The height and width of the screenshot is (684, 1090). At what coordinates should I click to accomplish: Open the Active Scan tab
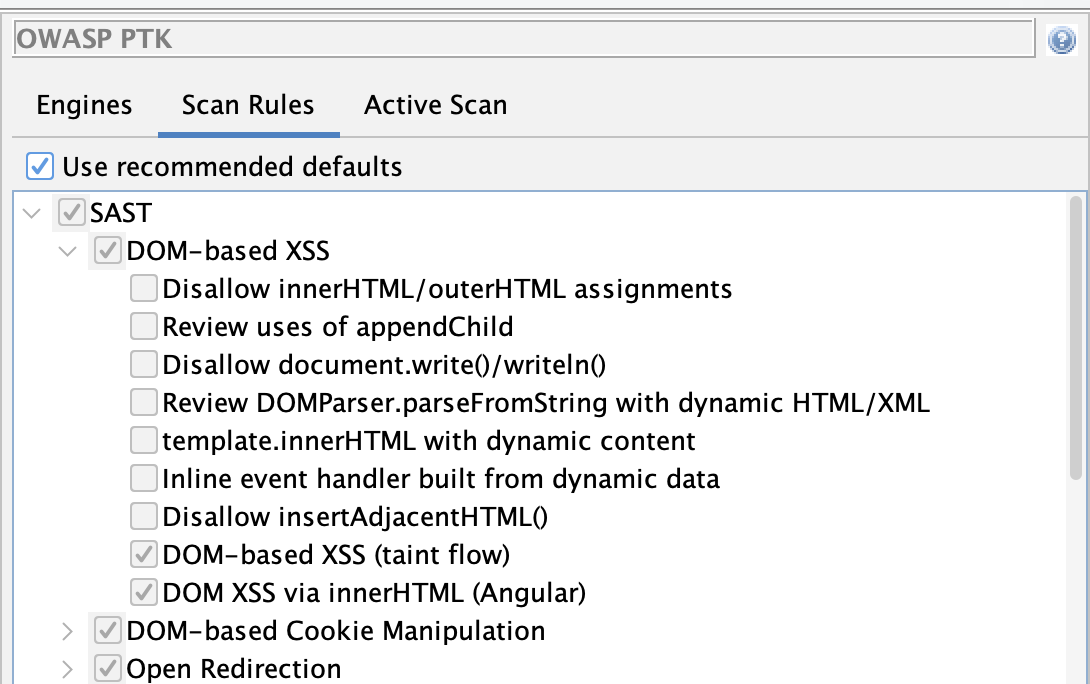pos(436,105)
